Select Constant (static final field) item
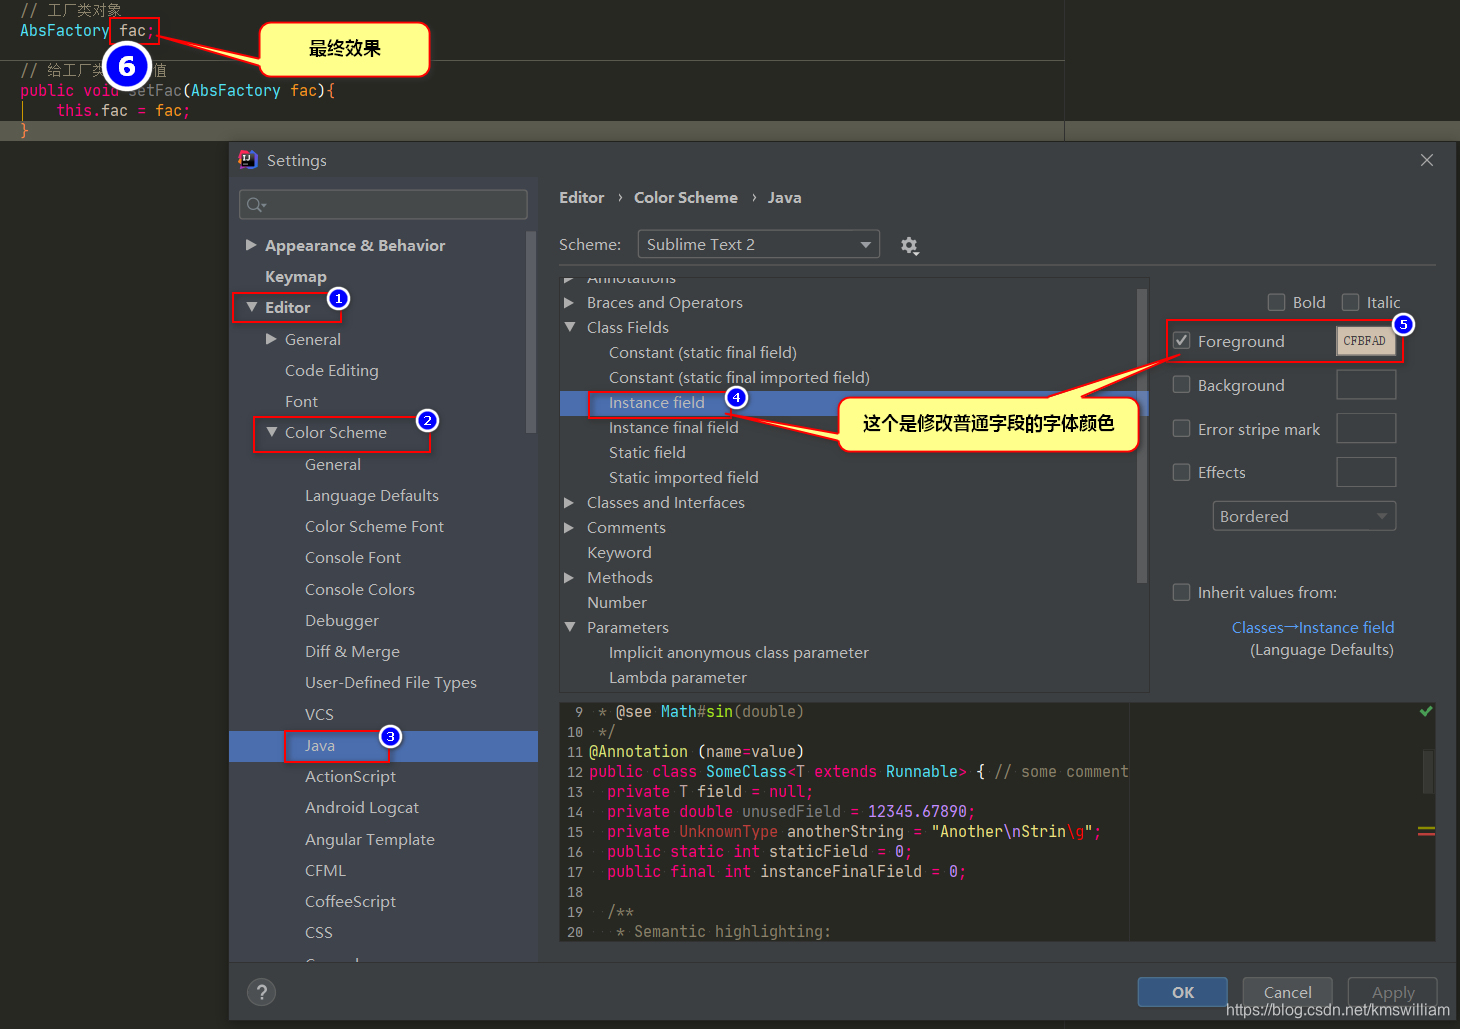This screenshot has width=1460, height=1029. pos(702,352)
